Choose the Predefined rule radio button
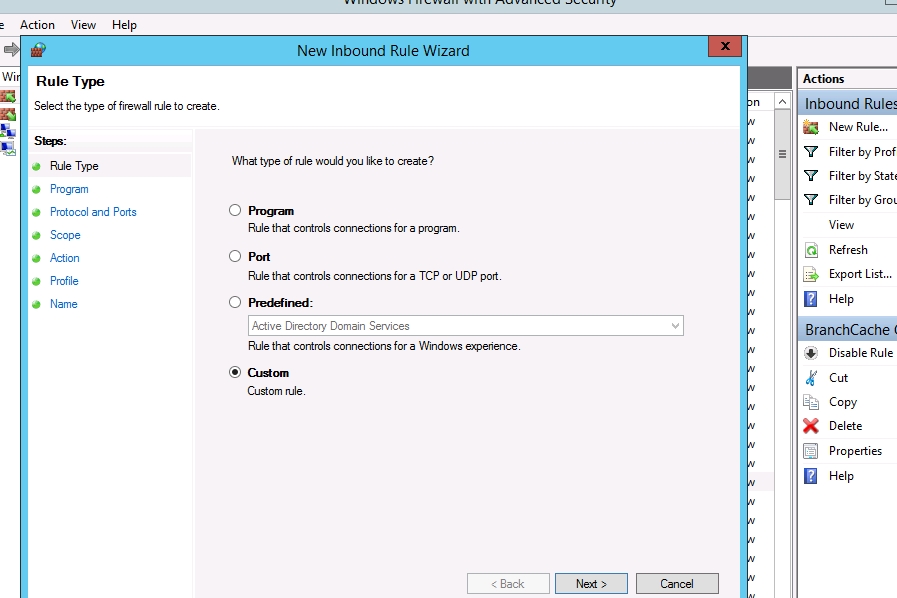This screenshot has height=598, width=897. tap(235, 302)
